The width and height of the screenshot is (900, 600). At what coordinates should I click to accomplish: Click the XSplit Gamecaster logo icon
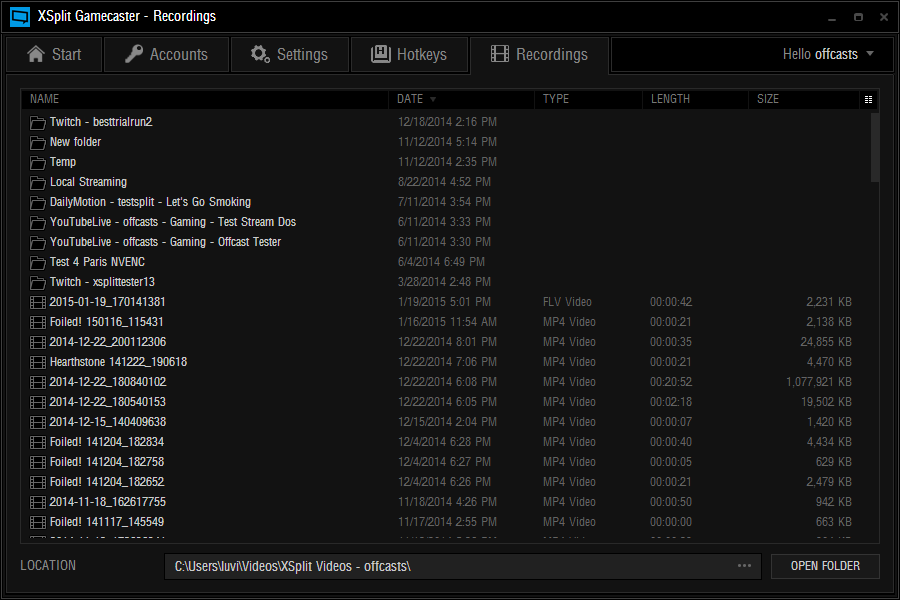[19, 16]
